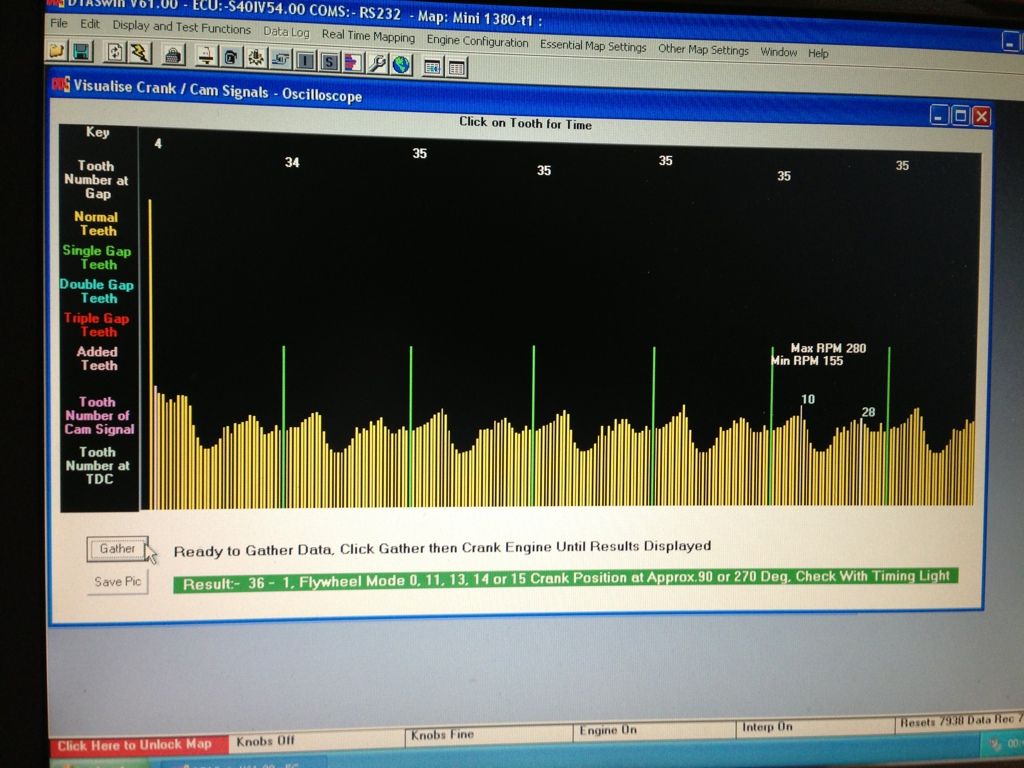Expand the Engine Configuration menu
This screenshot has height=768, width=1024.
tap(477, 42)
